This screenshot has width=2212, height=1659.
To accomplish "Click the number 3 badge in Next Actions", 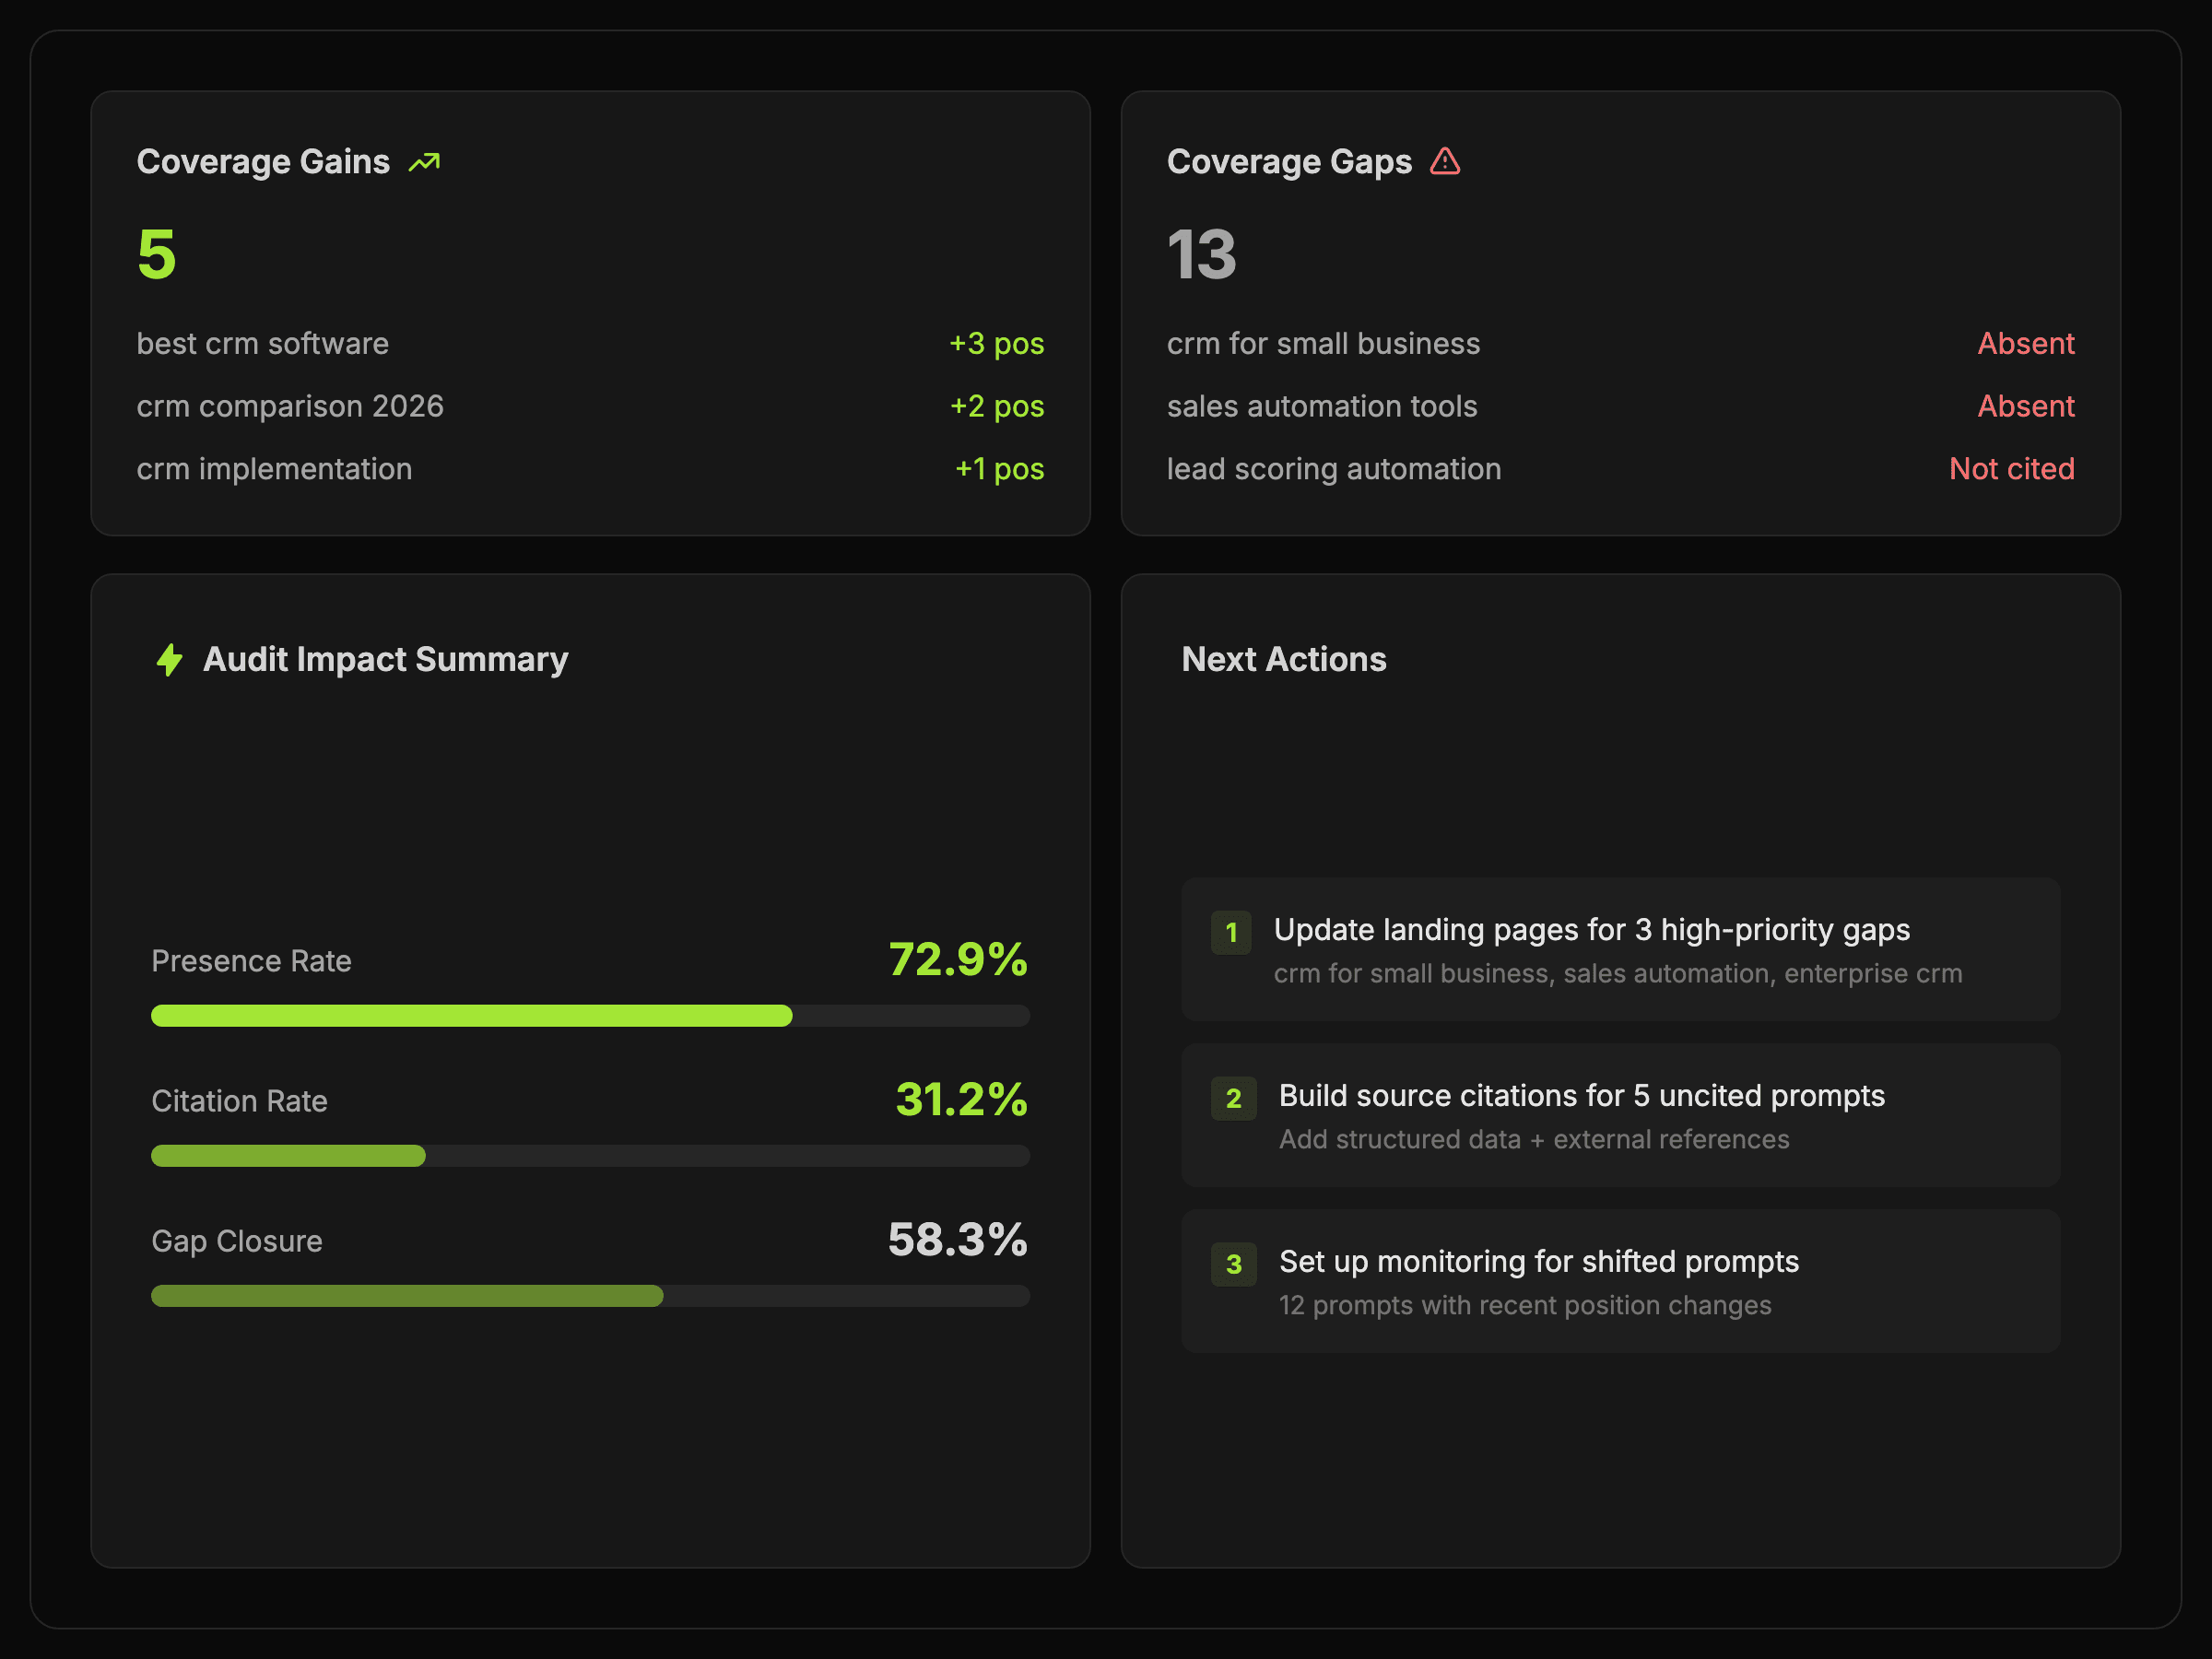I will [1233, 1265].
